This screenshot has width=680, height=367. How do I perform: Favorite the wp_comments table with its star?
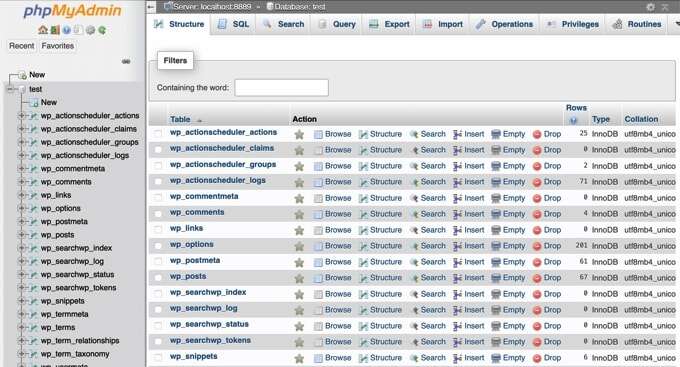pyautogui.click(x=299, y=214)
